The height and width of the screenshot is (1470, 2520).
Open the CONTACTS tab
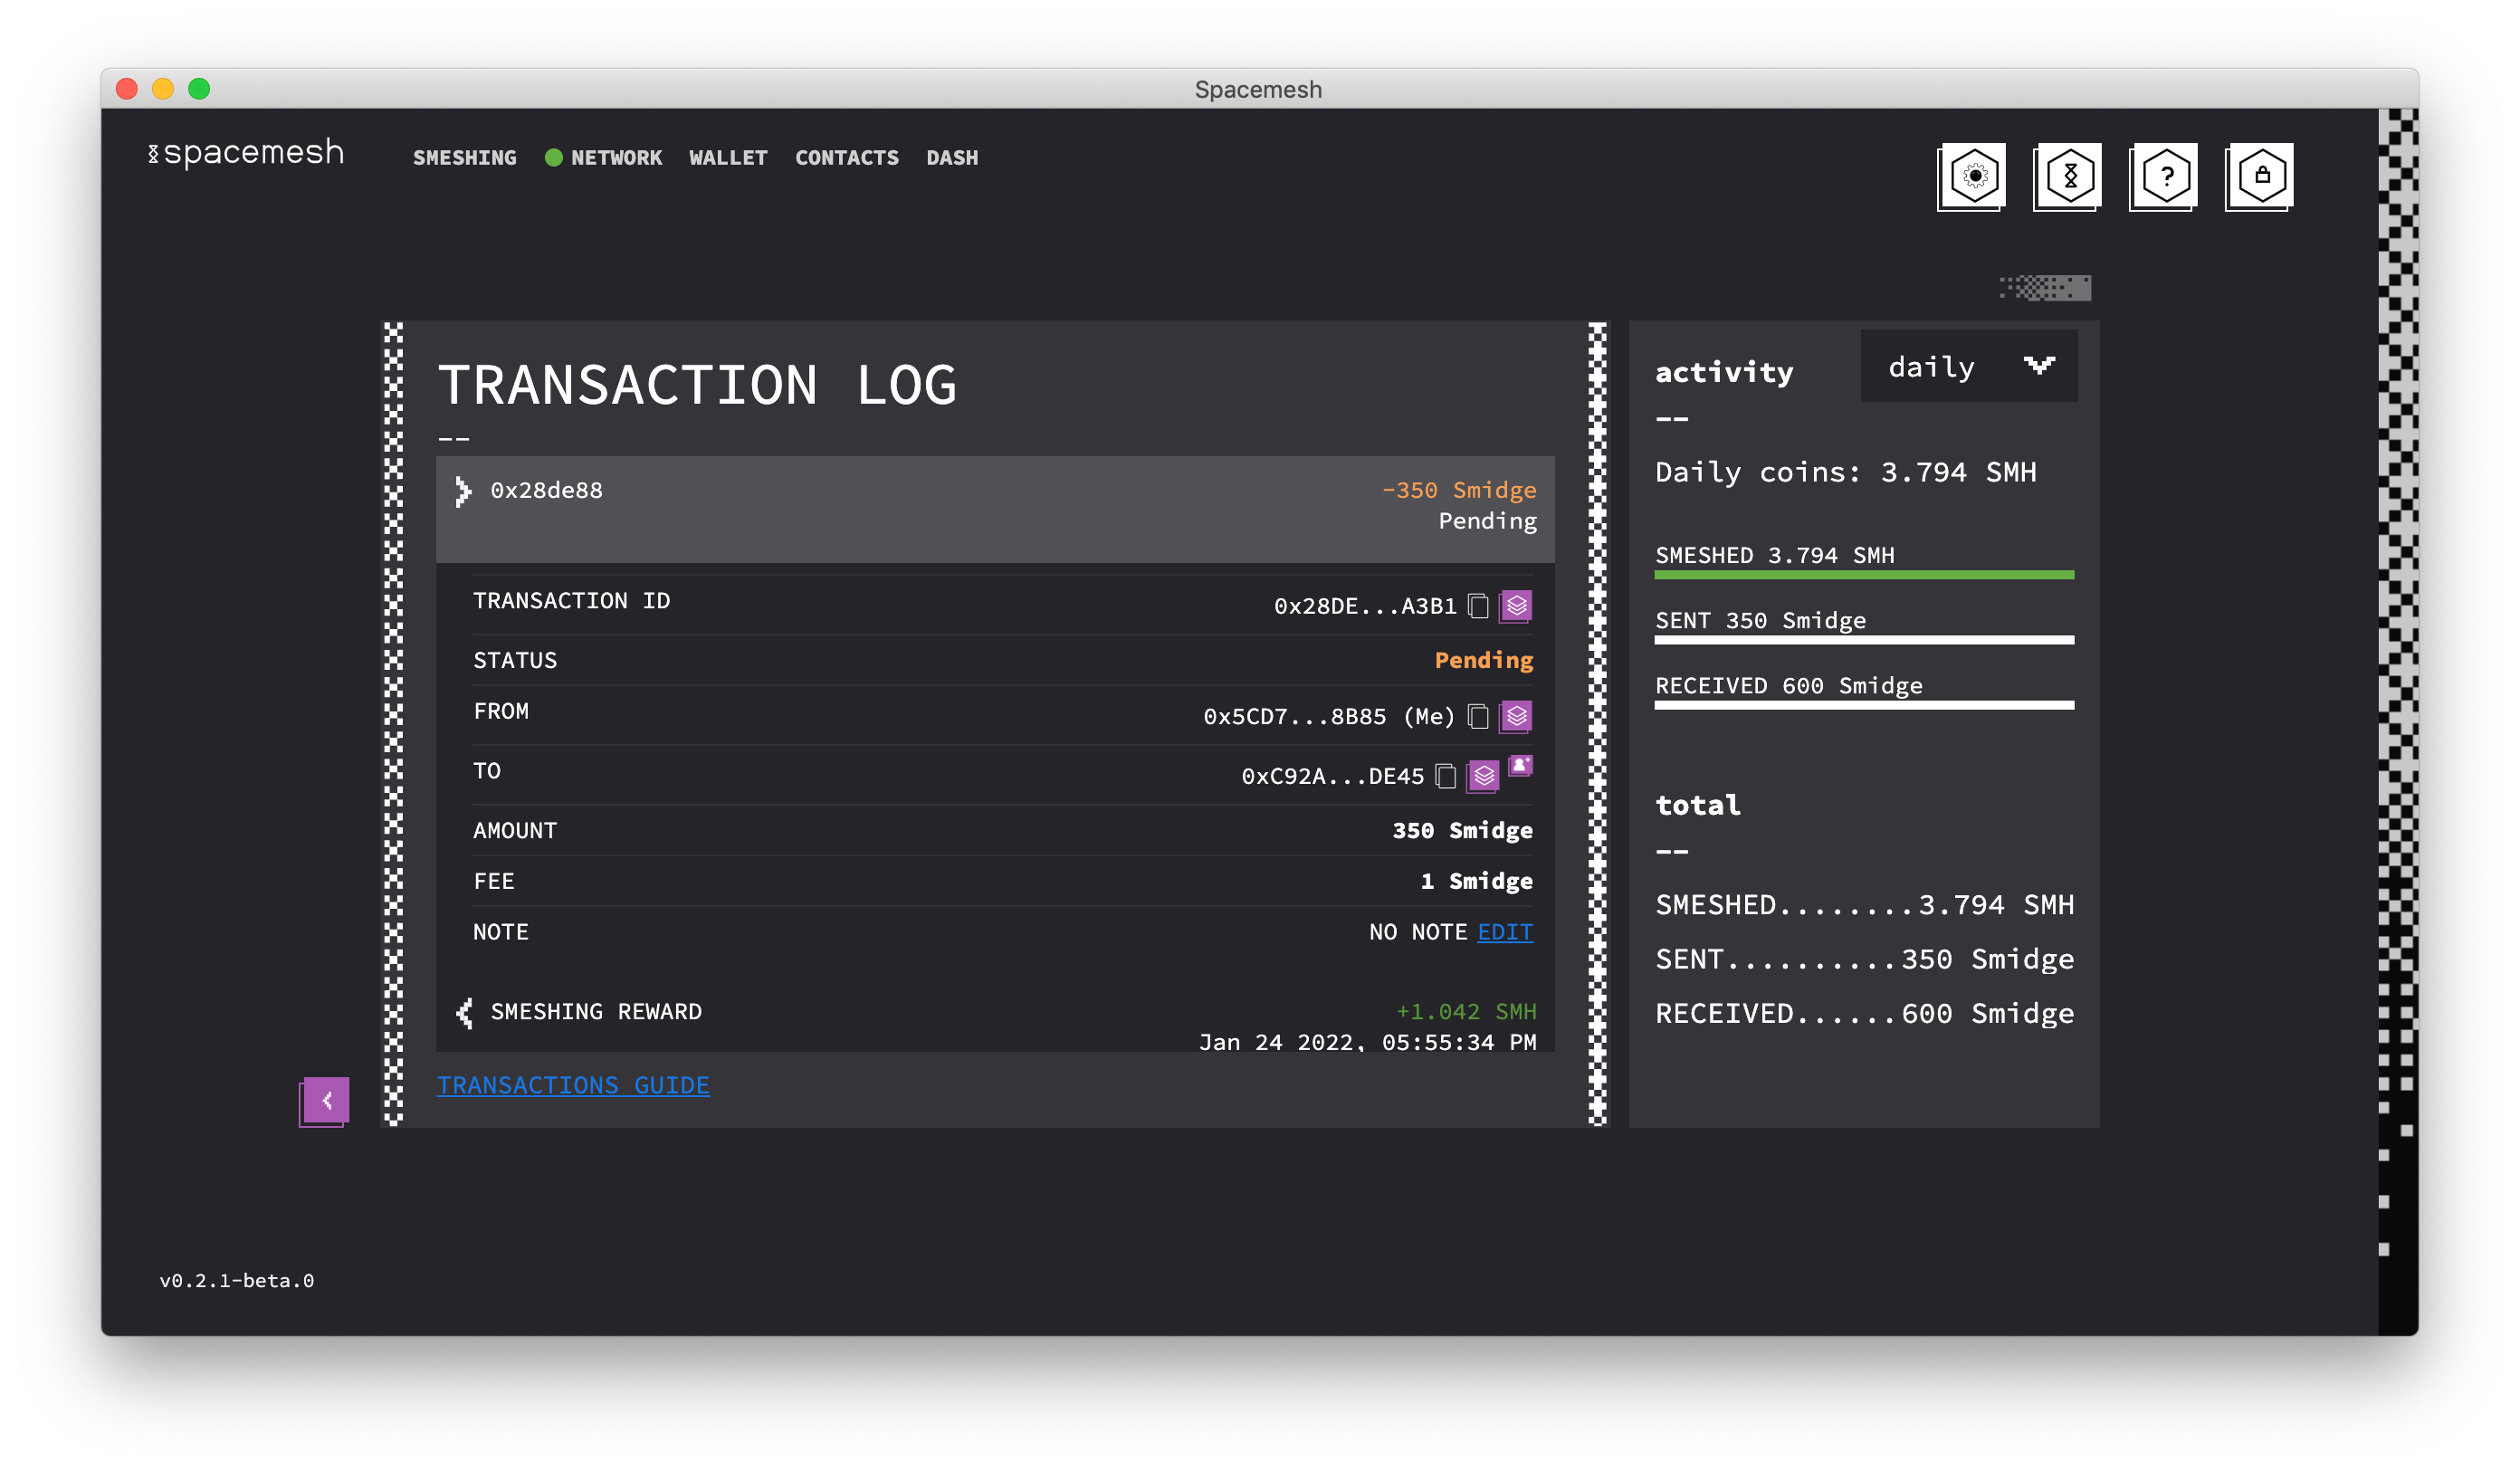[847, 158]
